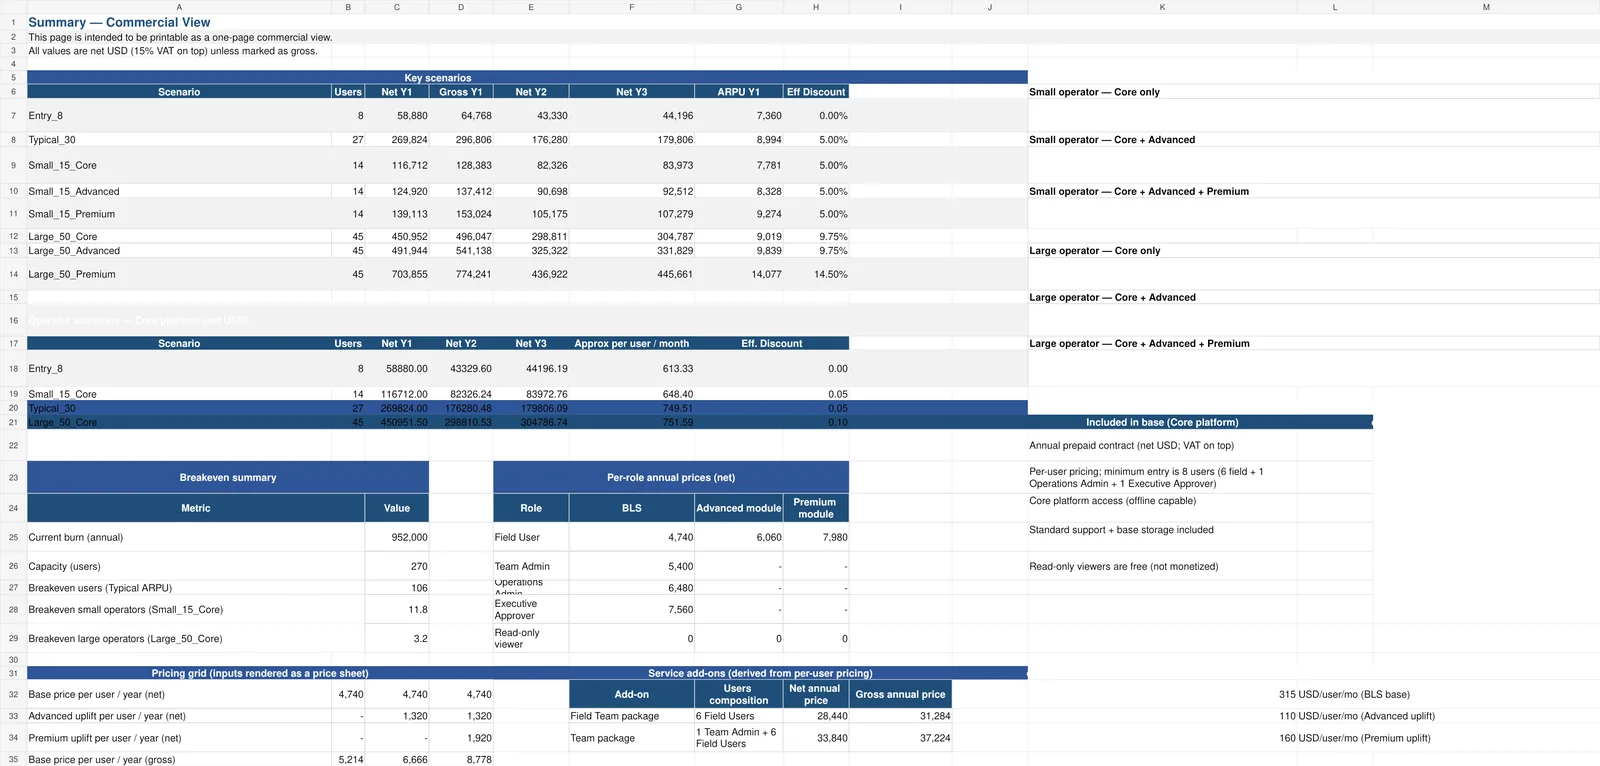Click the 'Breakeven summary' header cell
This screenshot has height=766, width=1600.
[228, 477]
